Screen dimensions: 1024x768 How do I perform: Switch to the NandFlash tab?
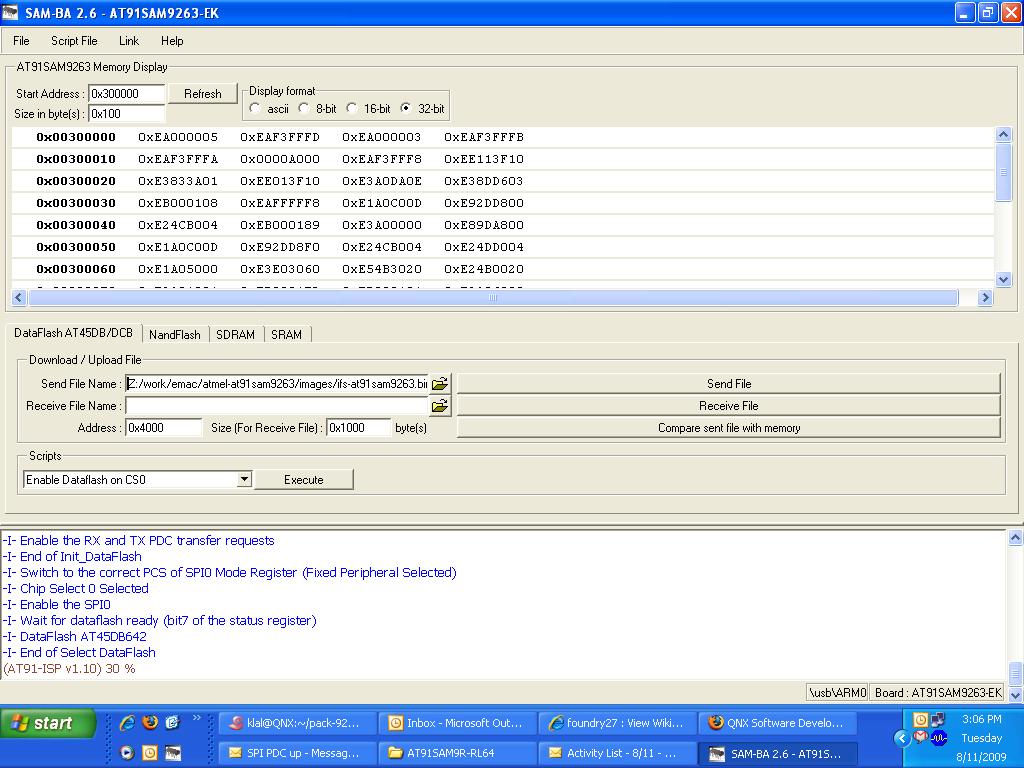[x=175, y=334]
